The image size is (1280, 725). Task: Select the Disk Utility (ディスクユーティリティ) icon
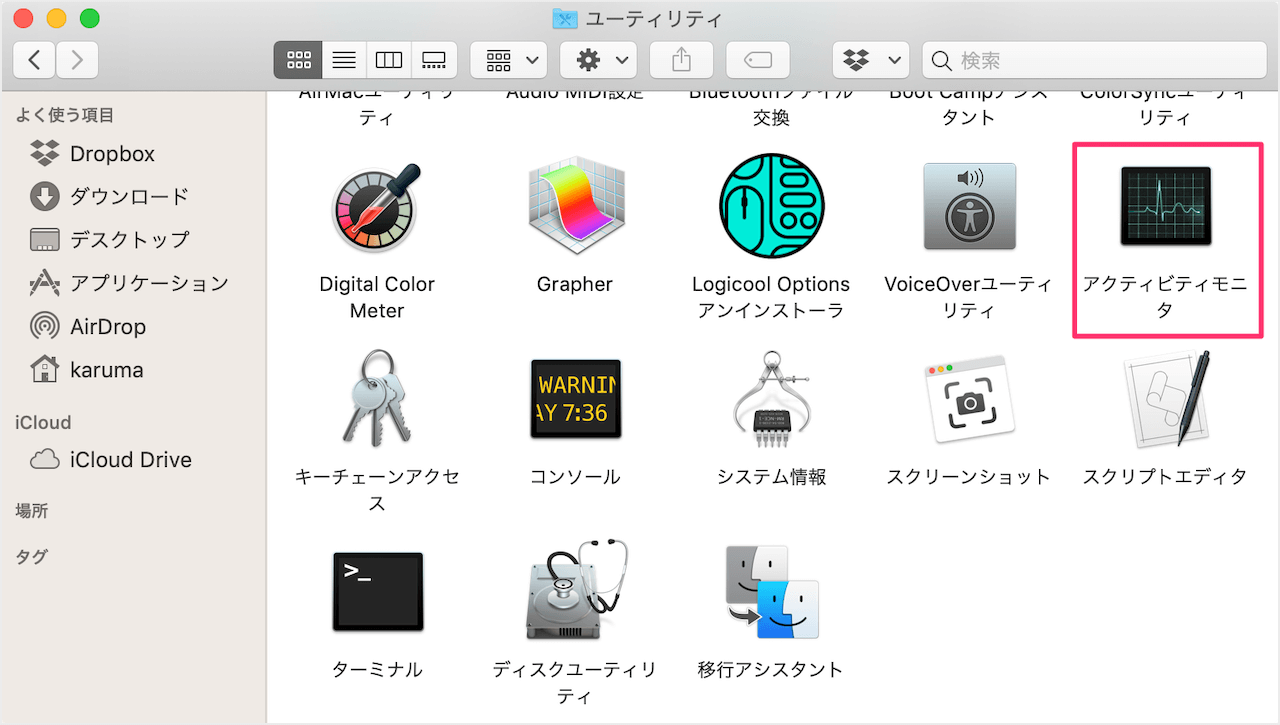pos(576,591)
